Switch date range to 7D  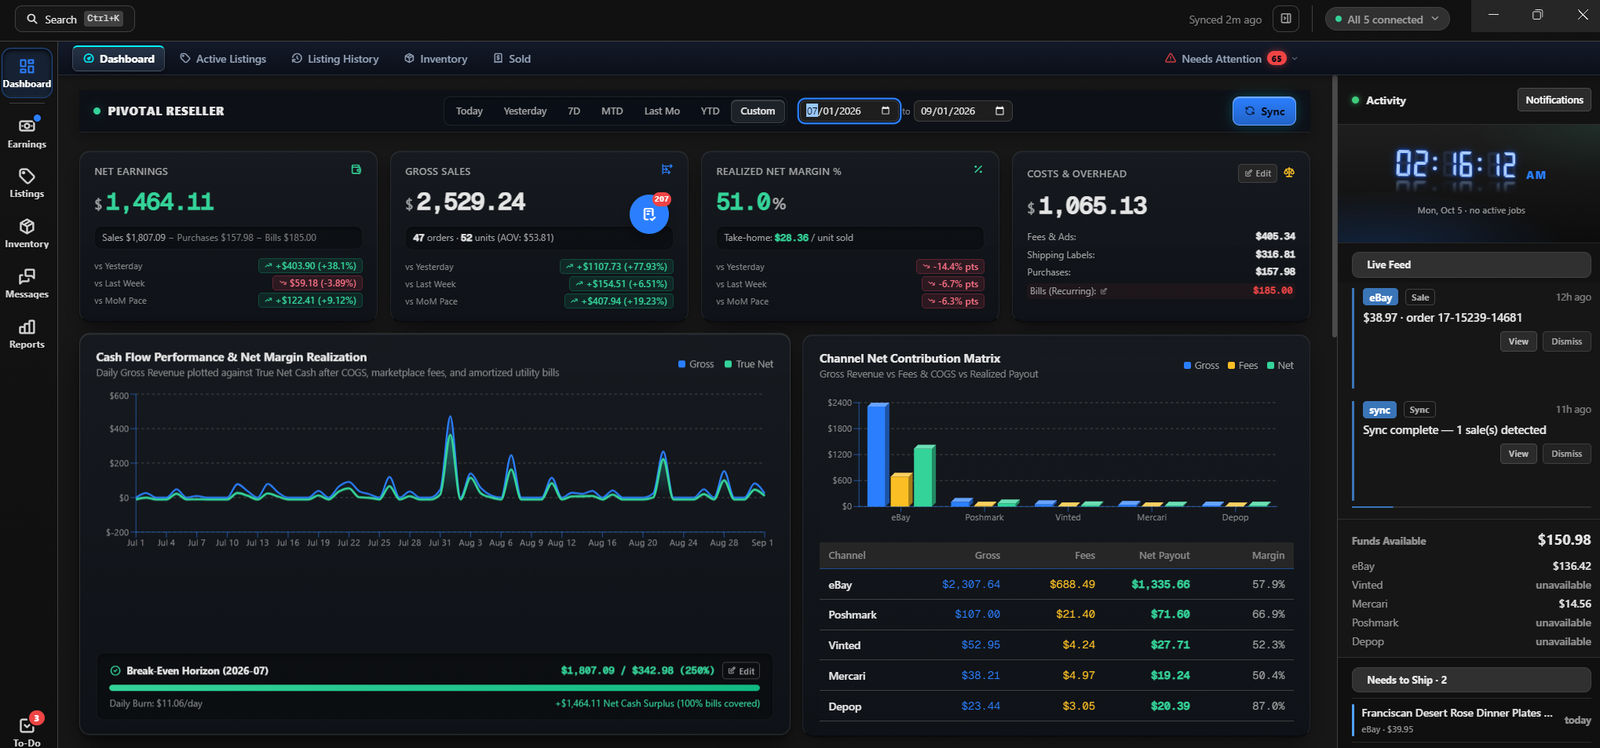574,111
